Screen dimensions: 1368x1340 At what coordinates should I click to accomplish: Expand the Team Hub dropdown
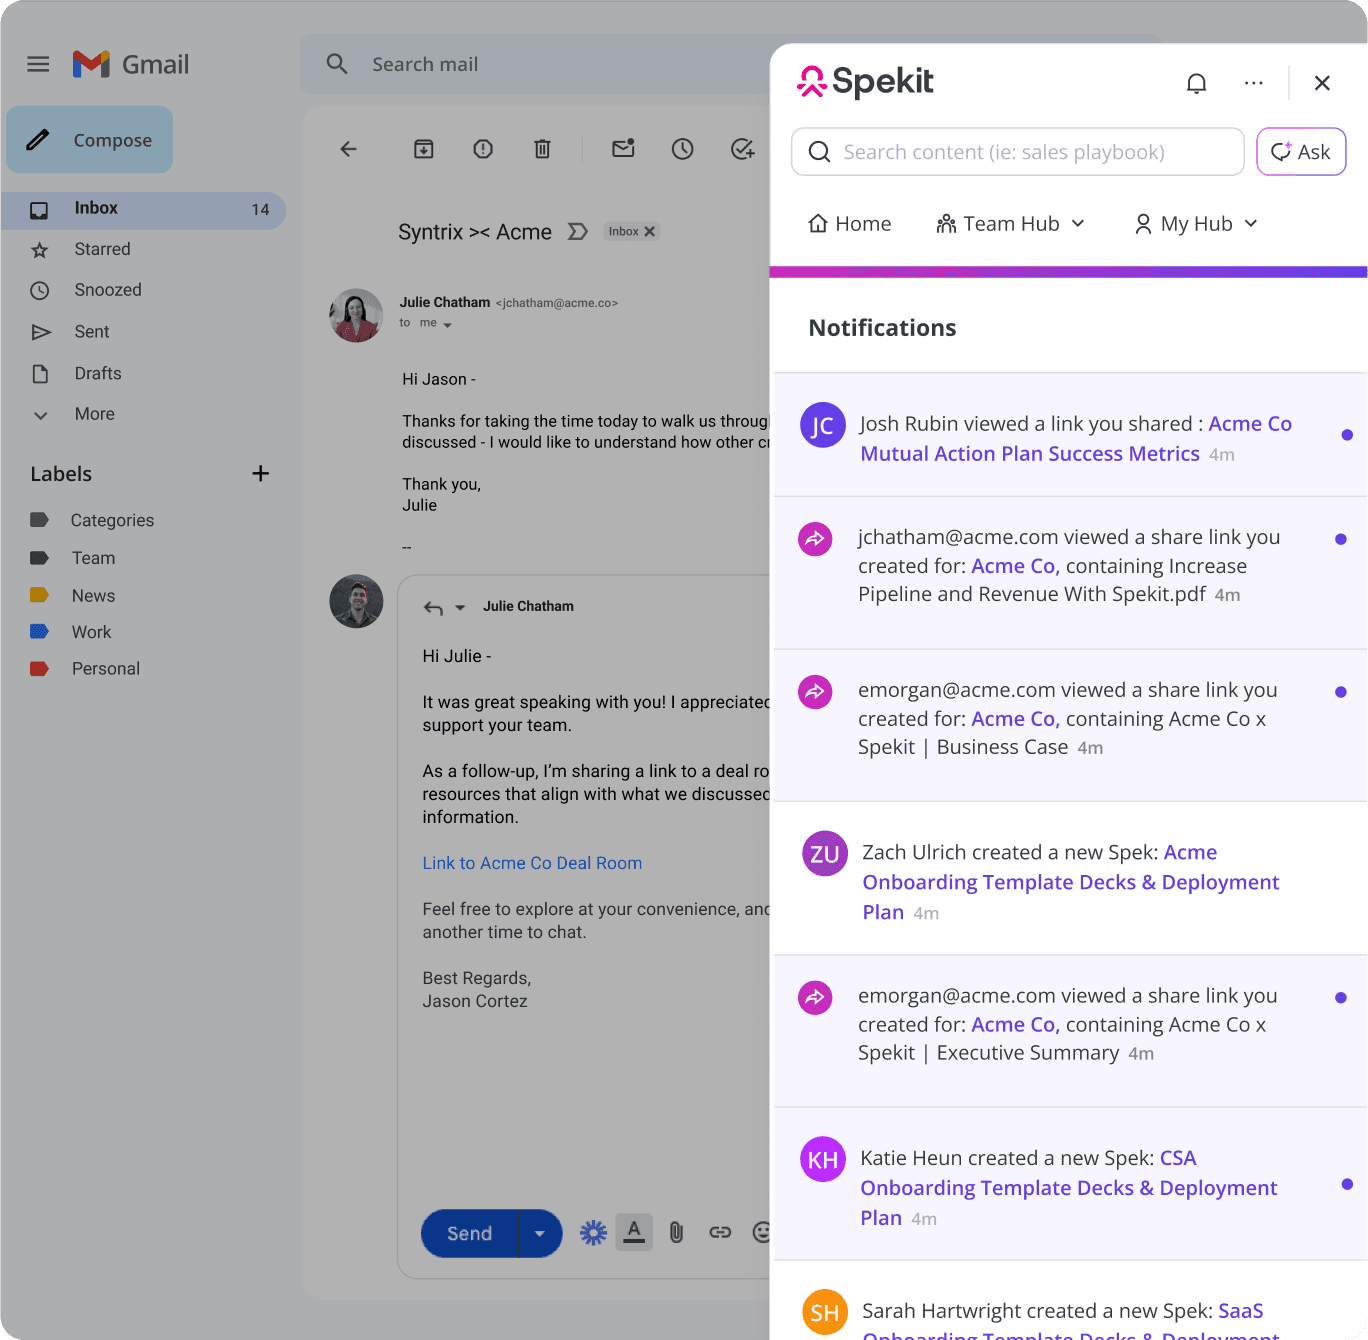pyautogui.click(x=1010, y=224)
